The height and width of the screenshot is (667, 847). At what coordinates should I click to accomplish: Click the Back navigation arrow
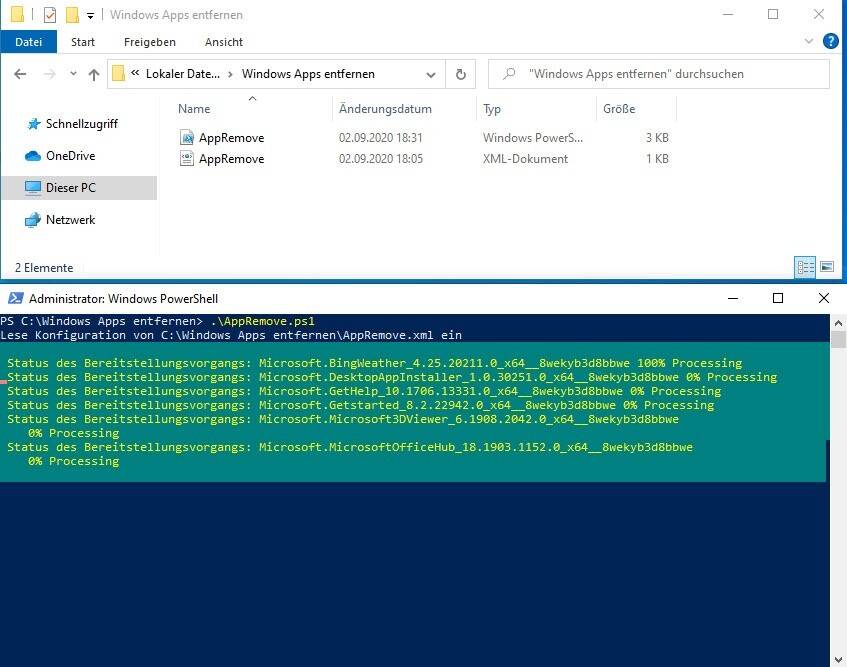pos(20,74)
